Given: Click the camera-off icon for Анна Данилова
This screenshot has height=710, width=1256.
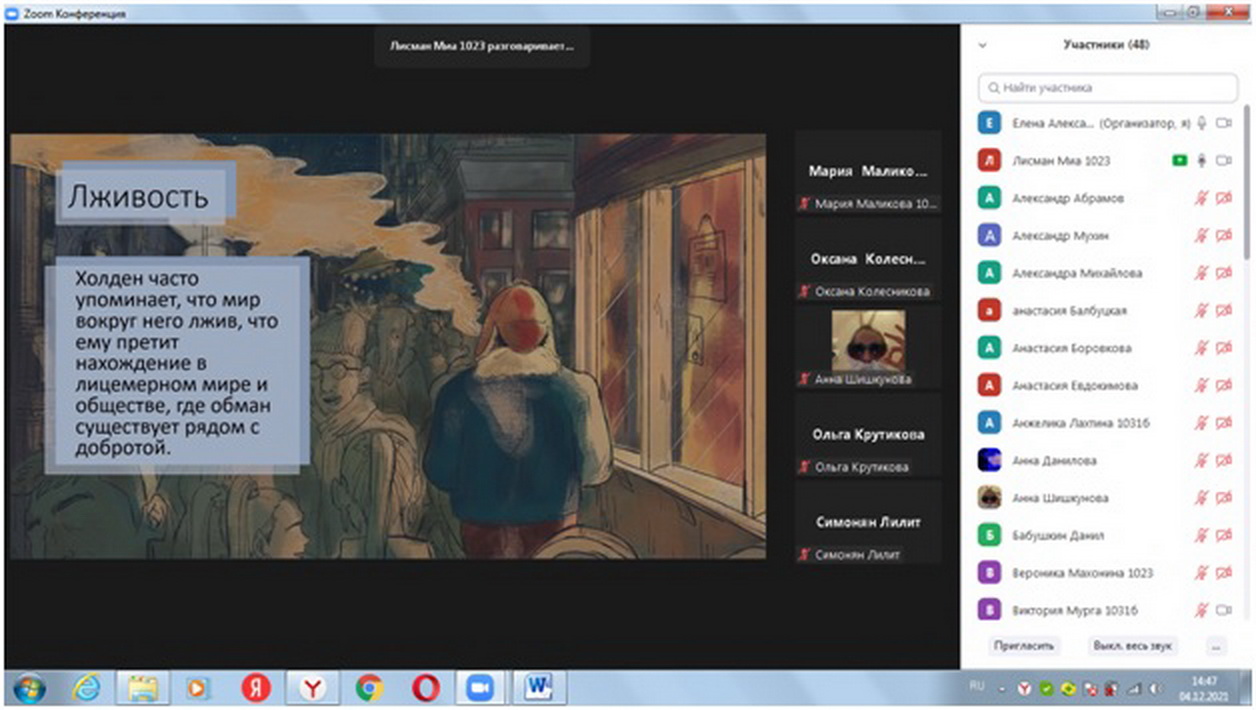Looking at the screenshot, I should 1222,460.
